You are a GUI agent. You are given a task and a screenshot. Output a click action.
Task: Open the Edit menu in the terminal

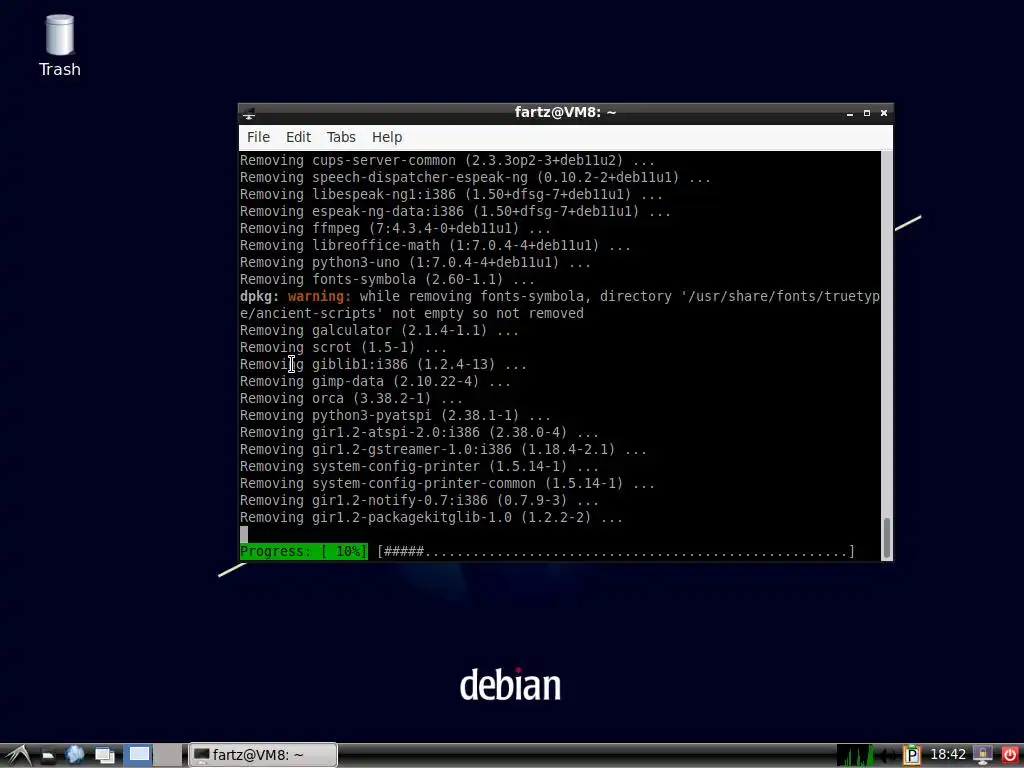298,137
